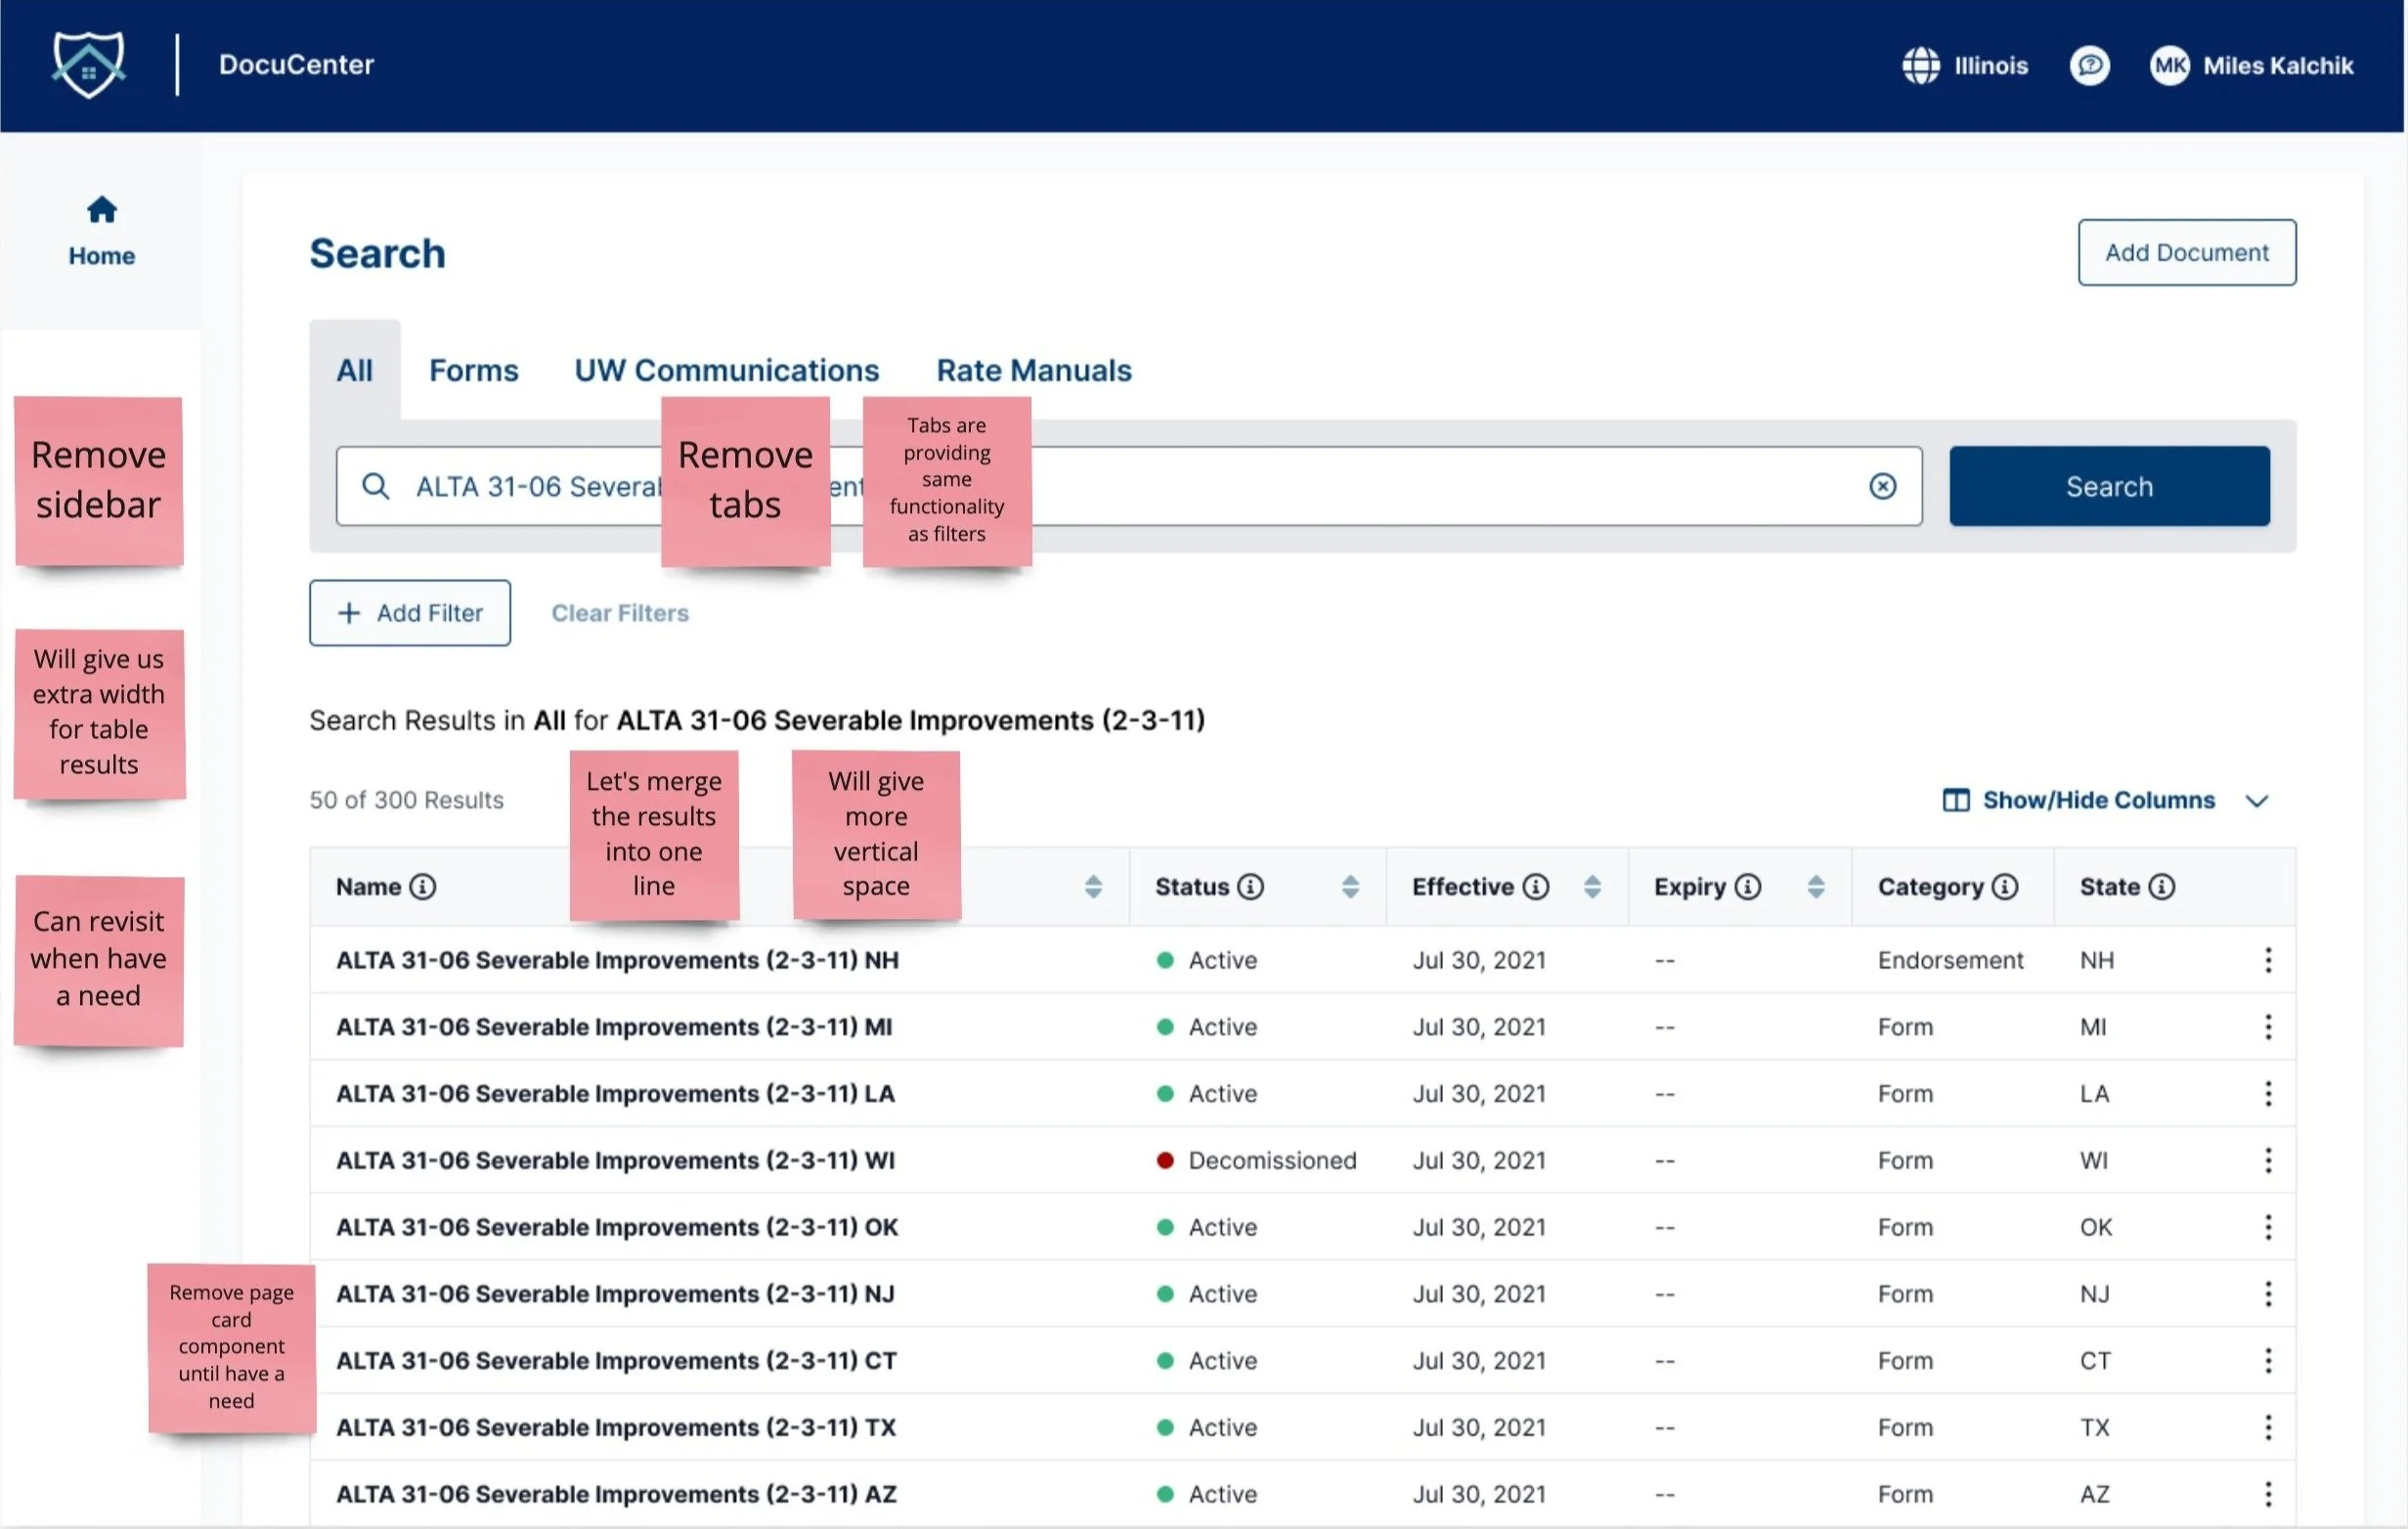Sort results by Effective date arrows
This screenshot has height=1529, width=2408.
[x=1592, y=887]
